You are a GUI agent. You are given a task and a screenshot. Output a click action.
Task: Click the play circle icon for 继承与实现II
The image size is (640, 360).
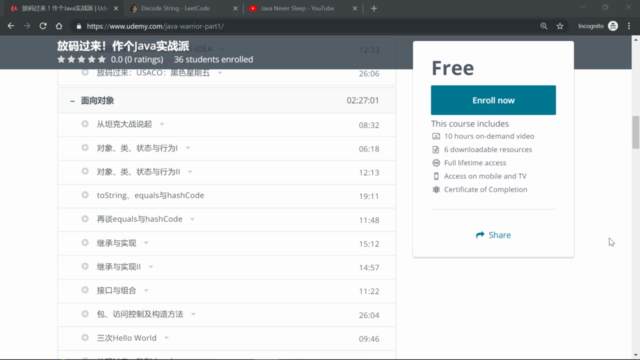(x=85, y=266)
